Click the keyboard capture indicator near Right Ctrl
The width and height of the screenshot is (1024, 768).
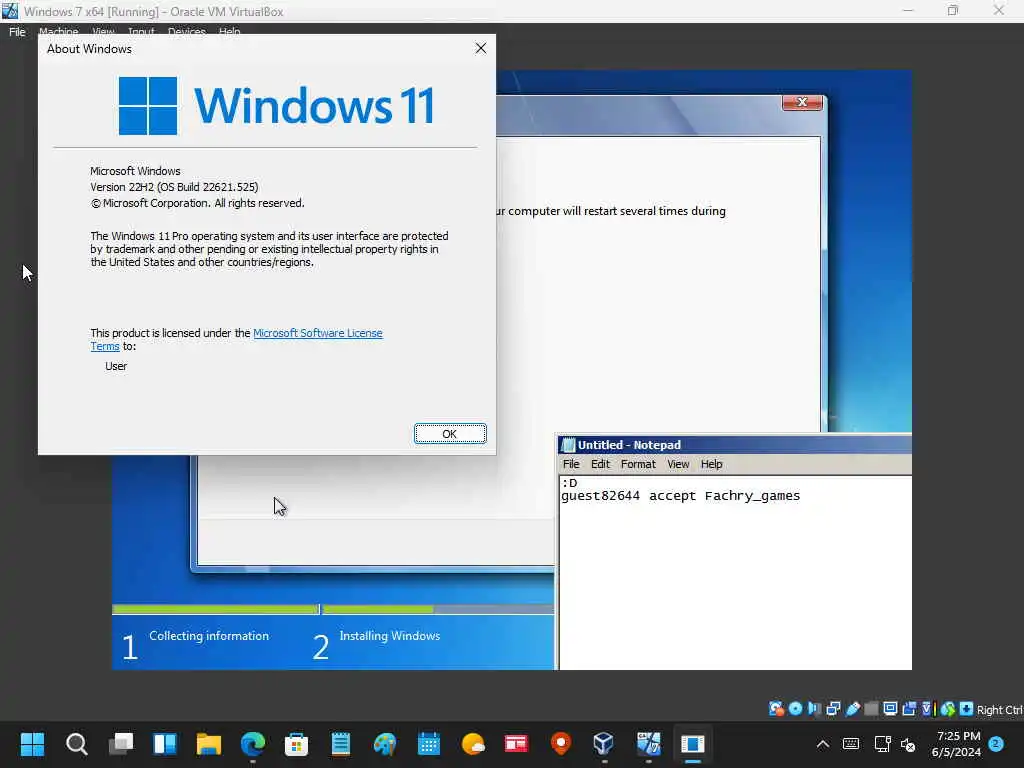(x=967, y=709)
